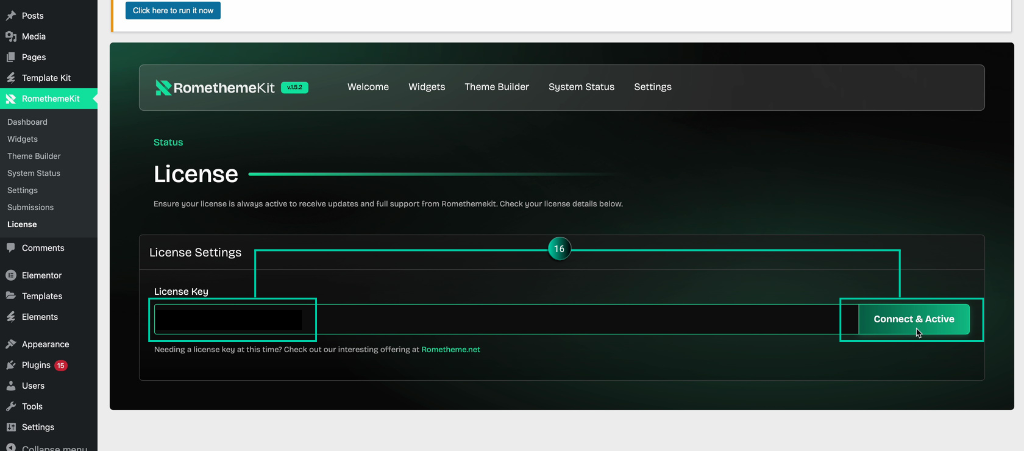Click the Comments bubble icon
Screen dimensions: 1024x451
click(10, 248)
